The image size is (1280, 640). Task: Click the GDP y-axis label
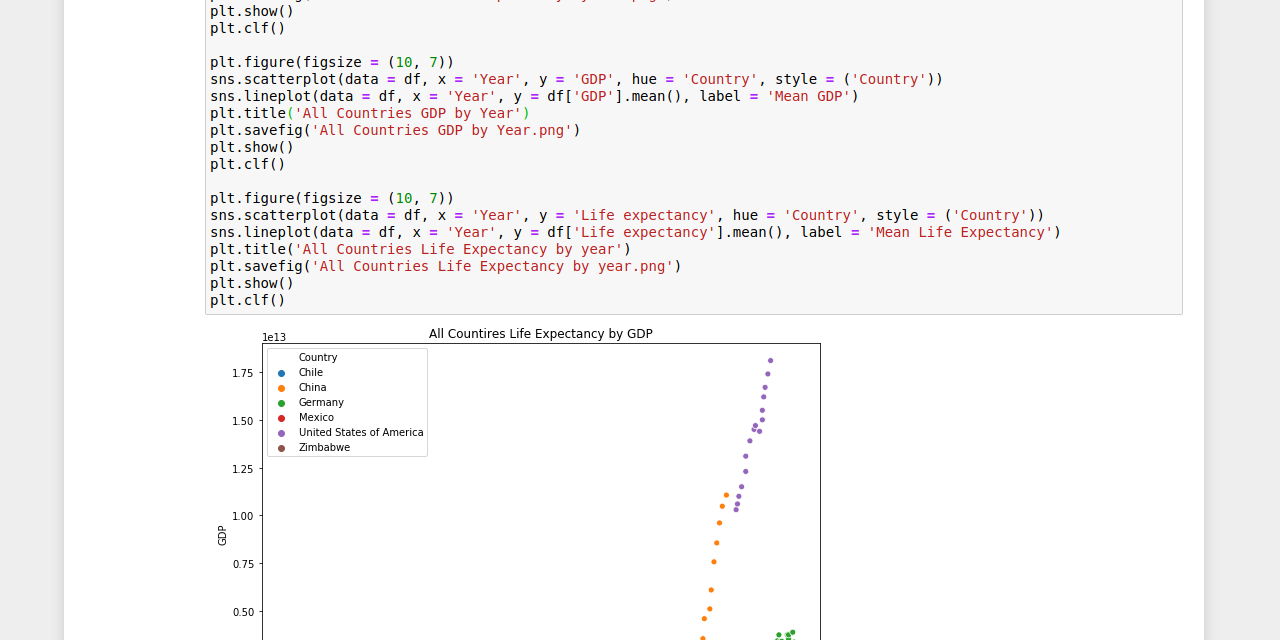pyautogui.click(x=222, y=536)
